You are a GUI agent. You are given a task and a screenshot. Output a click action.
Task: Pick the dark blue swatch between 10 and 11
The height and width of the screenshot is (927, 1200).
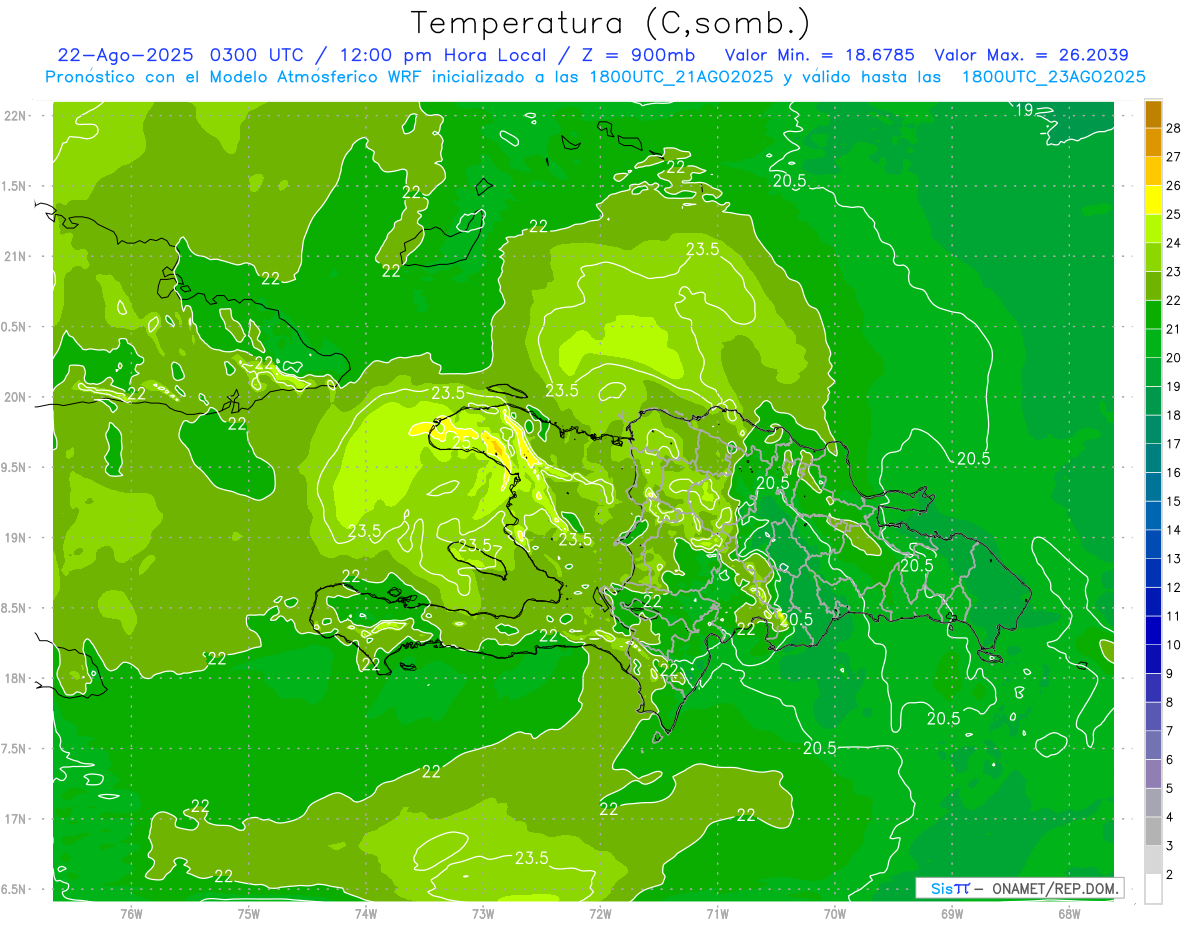tap(1154, 630)
